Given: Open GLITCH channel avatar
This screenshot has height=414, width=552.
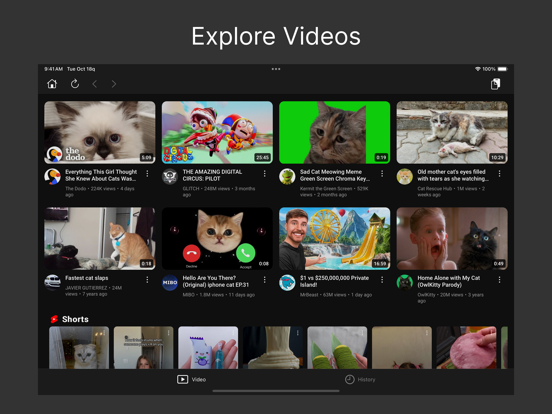Looking at the screenshot, I should pos(170,176).
